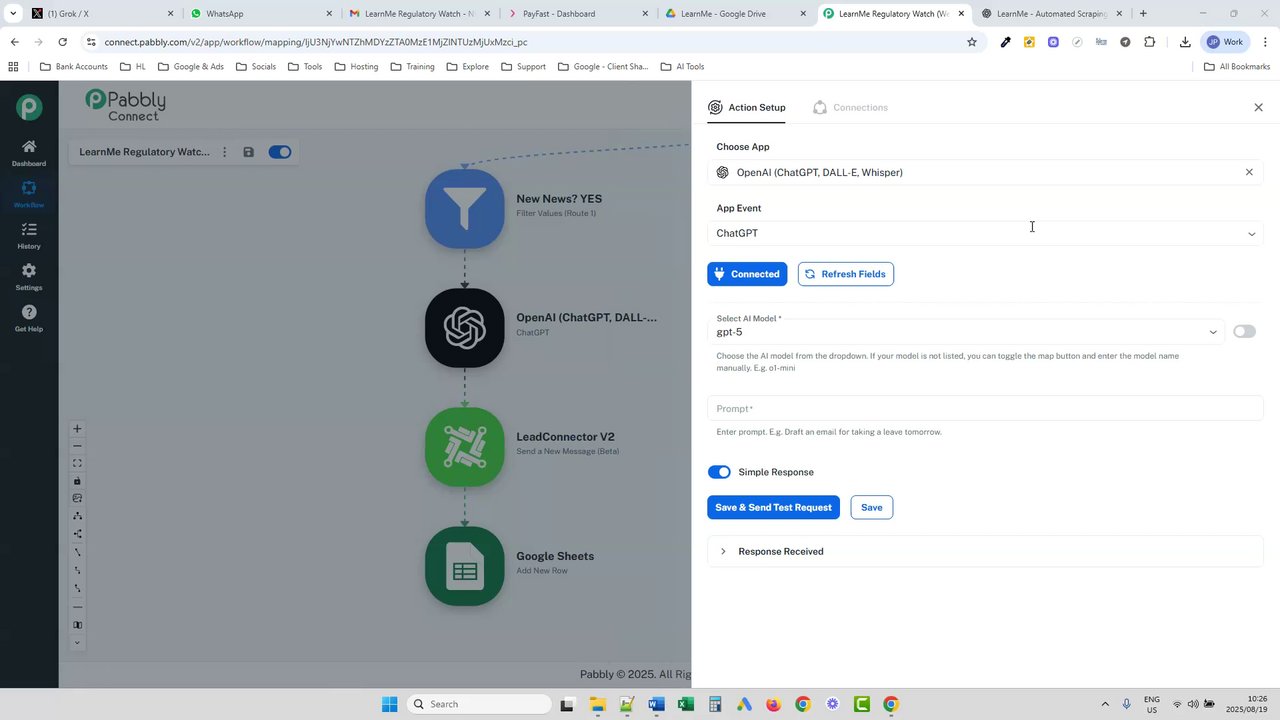Click into the Prompt input field
The width and height of the screenshot is (1280, 720).
(x=986, y=408)
